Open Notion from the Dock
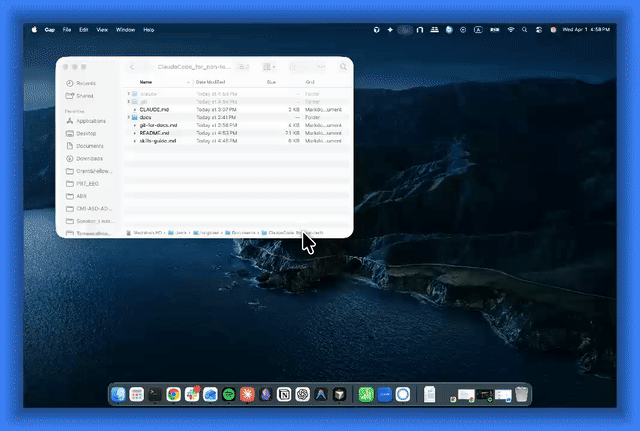 pyautogui.click(x=284, y=394)
